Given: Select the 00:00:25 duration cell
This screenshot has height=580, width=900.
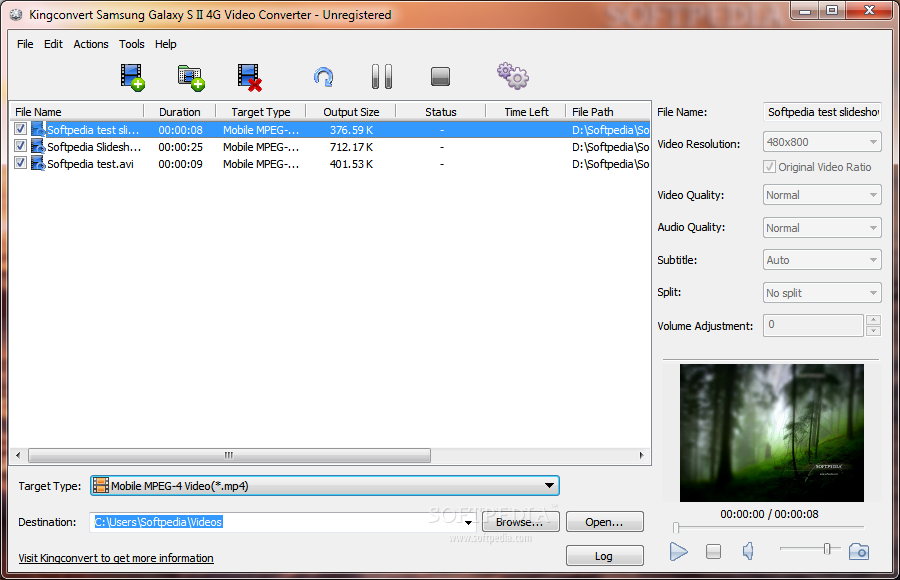Looking at the screenshot, I should (x=180, y=147).
